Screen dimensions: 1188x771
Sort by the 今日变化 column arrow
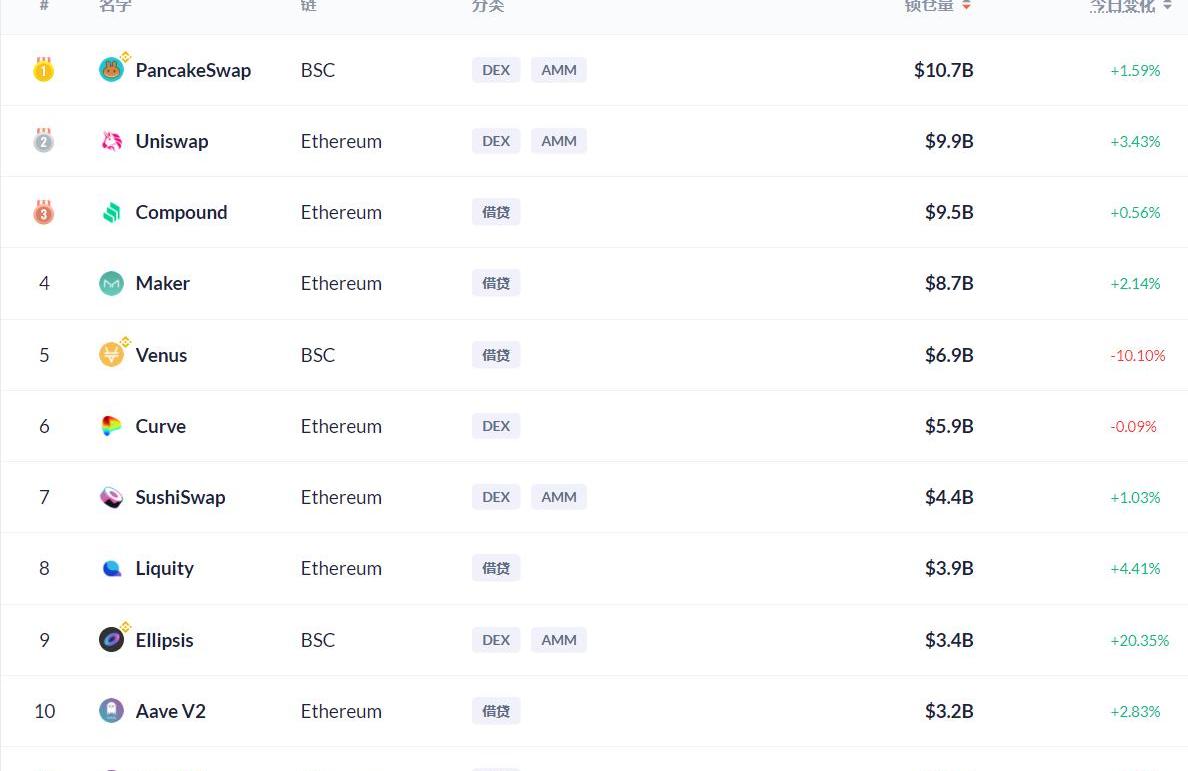pos(1167,6)
